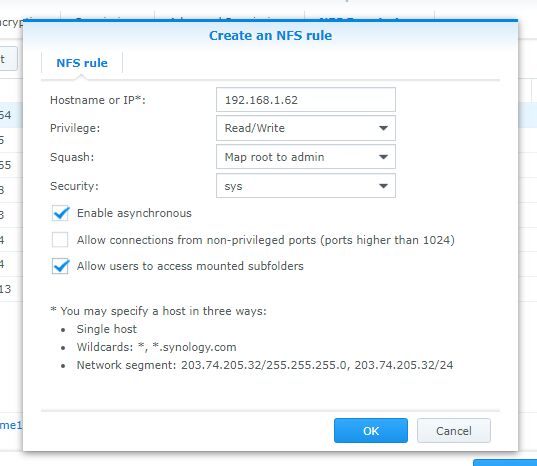Screen dimensions: 537x466
Task: Select the NFS rule tab
Action: (x=82, y=63)
